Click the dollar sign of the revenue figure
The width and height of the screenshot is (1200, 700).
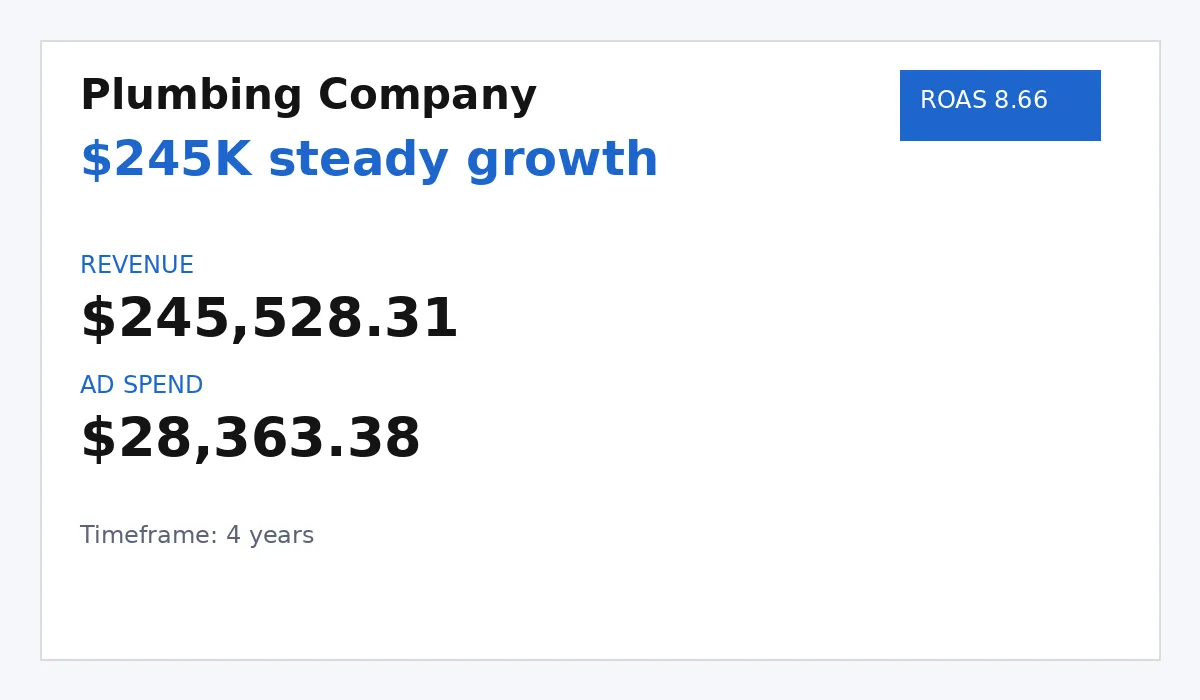(x=98, y=320)
